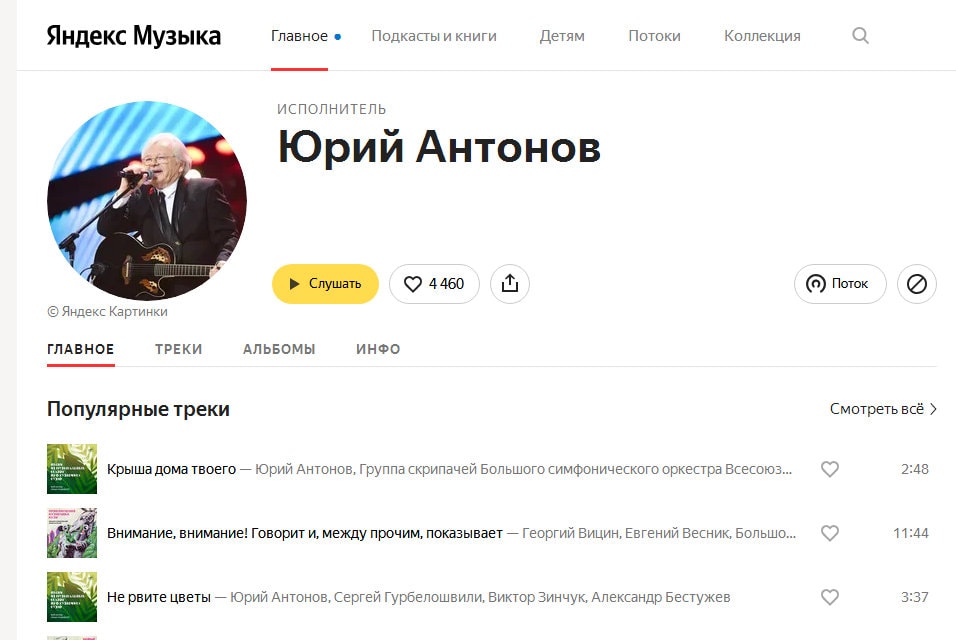
Task: Open the Детям menu section
Action: [x=562, y=36]
